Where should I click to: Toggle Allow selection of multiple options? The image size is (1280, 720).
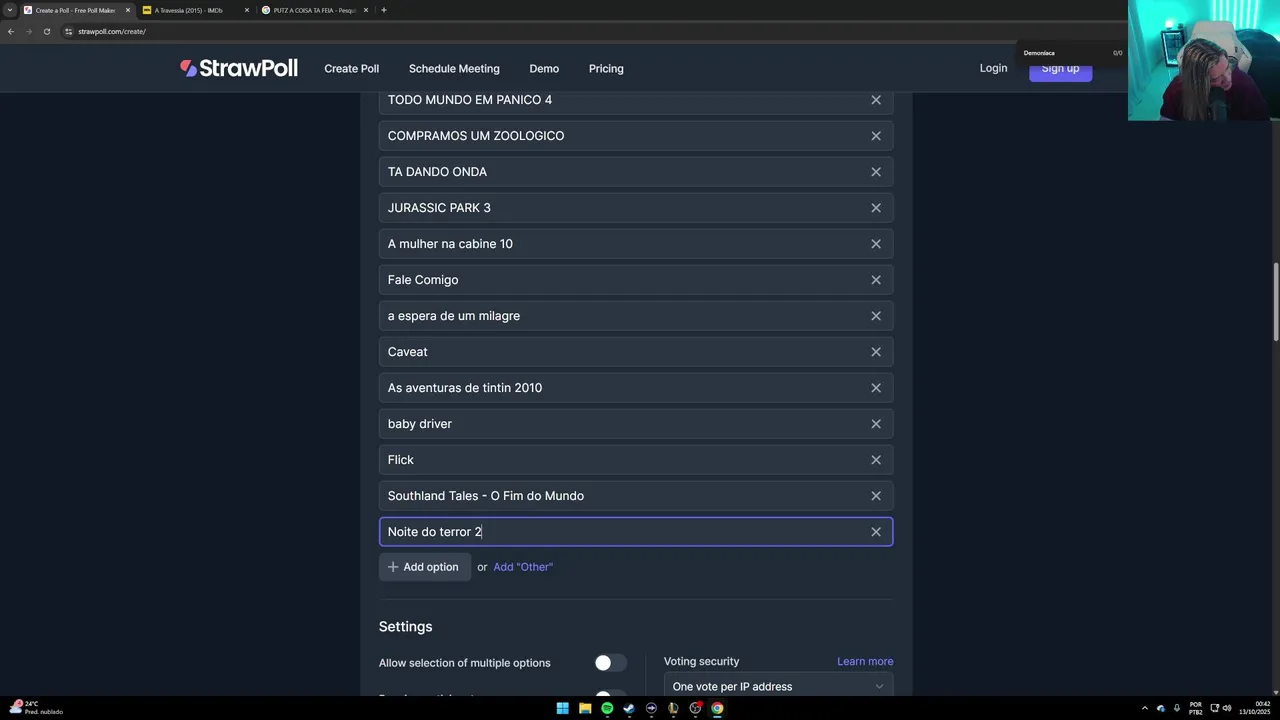tap(610, 663)
